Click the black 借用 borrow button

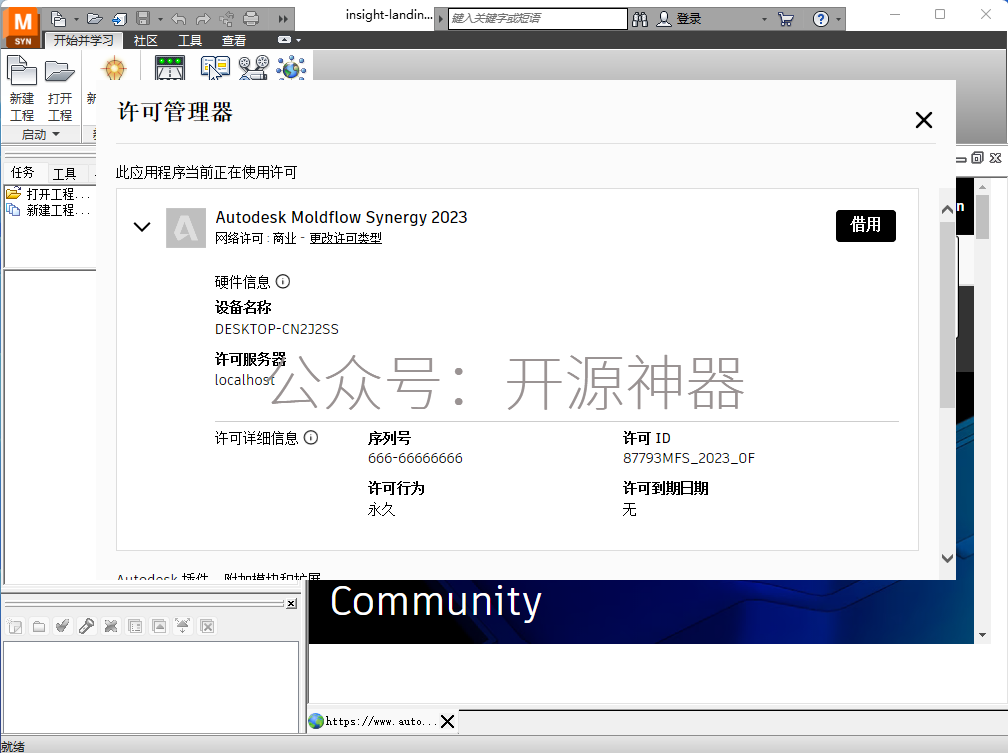coord(865,226)
